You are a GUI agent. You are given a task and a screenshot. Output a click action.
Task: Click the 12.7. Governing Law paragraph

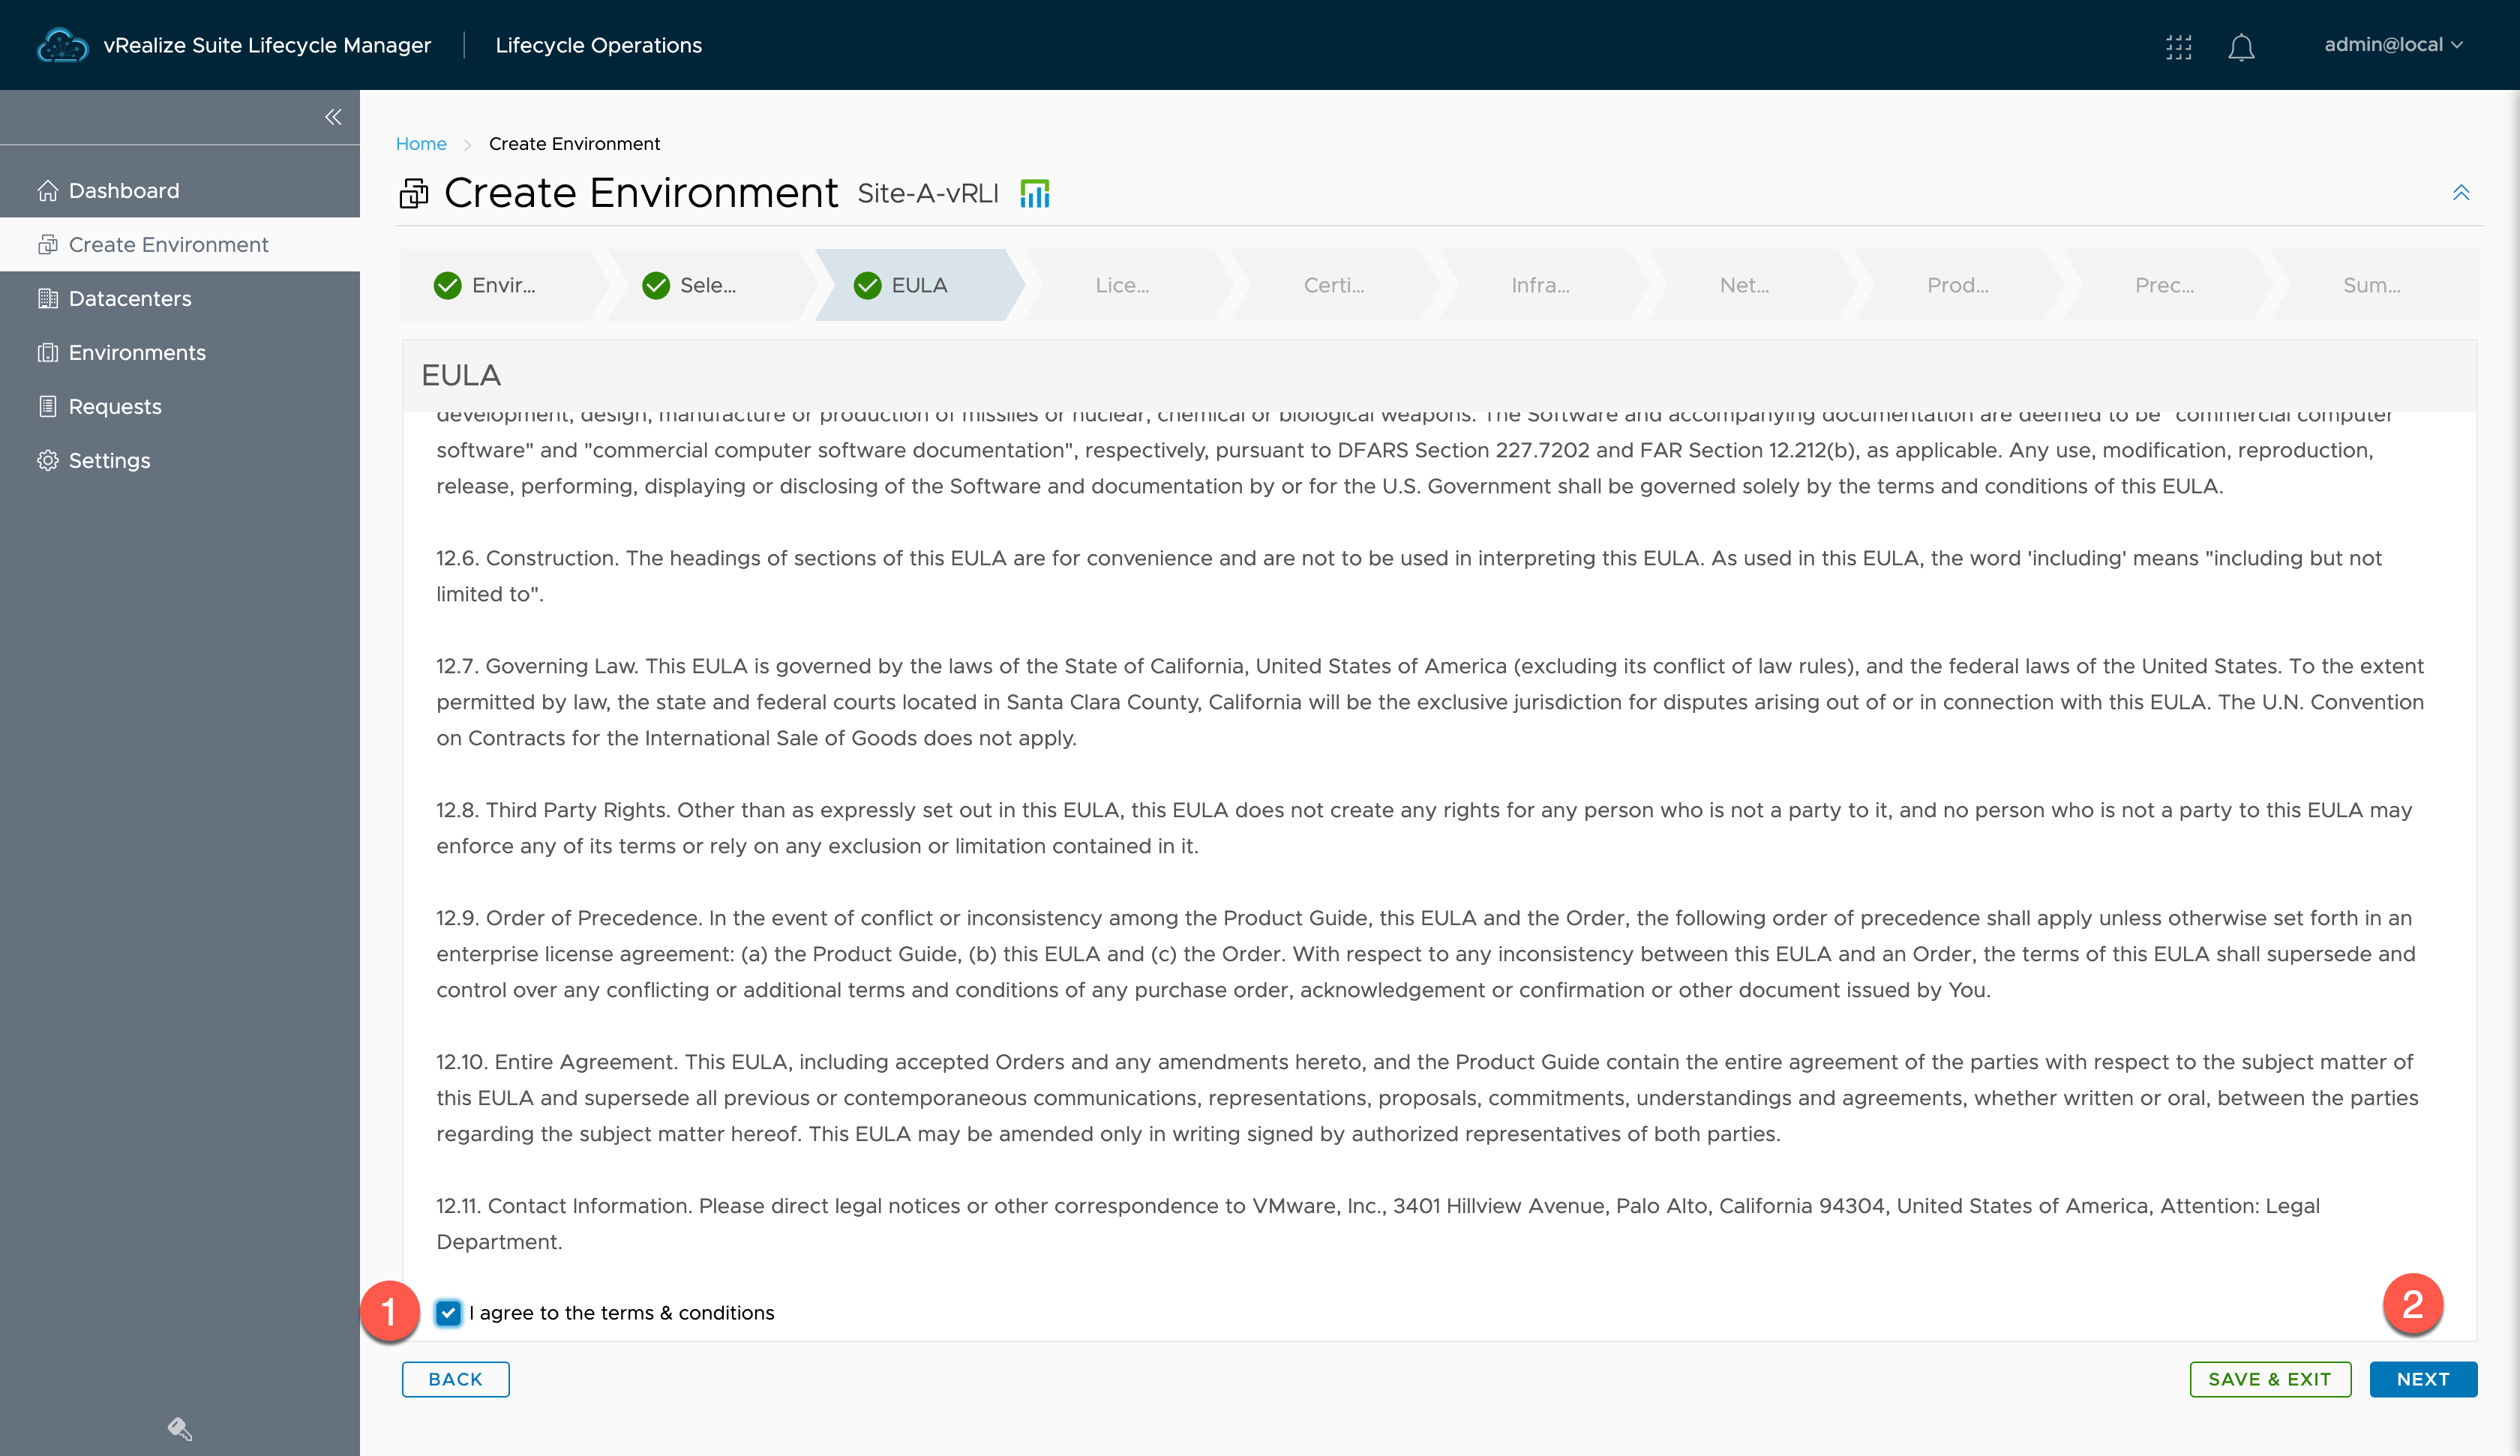point(1430,702)
